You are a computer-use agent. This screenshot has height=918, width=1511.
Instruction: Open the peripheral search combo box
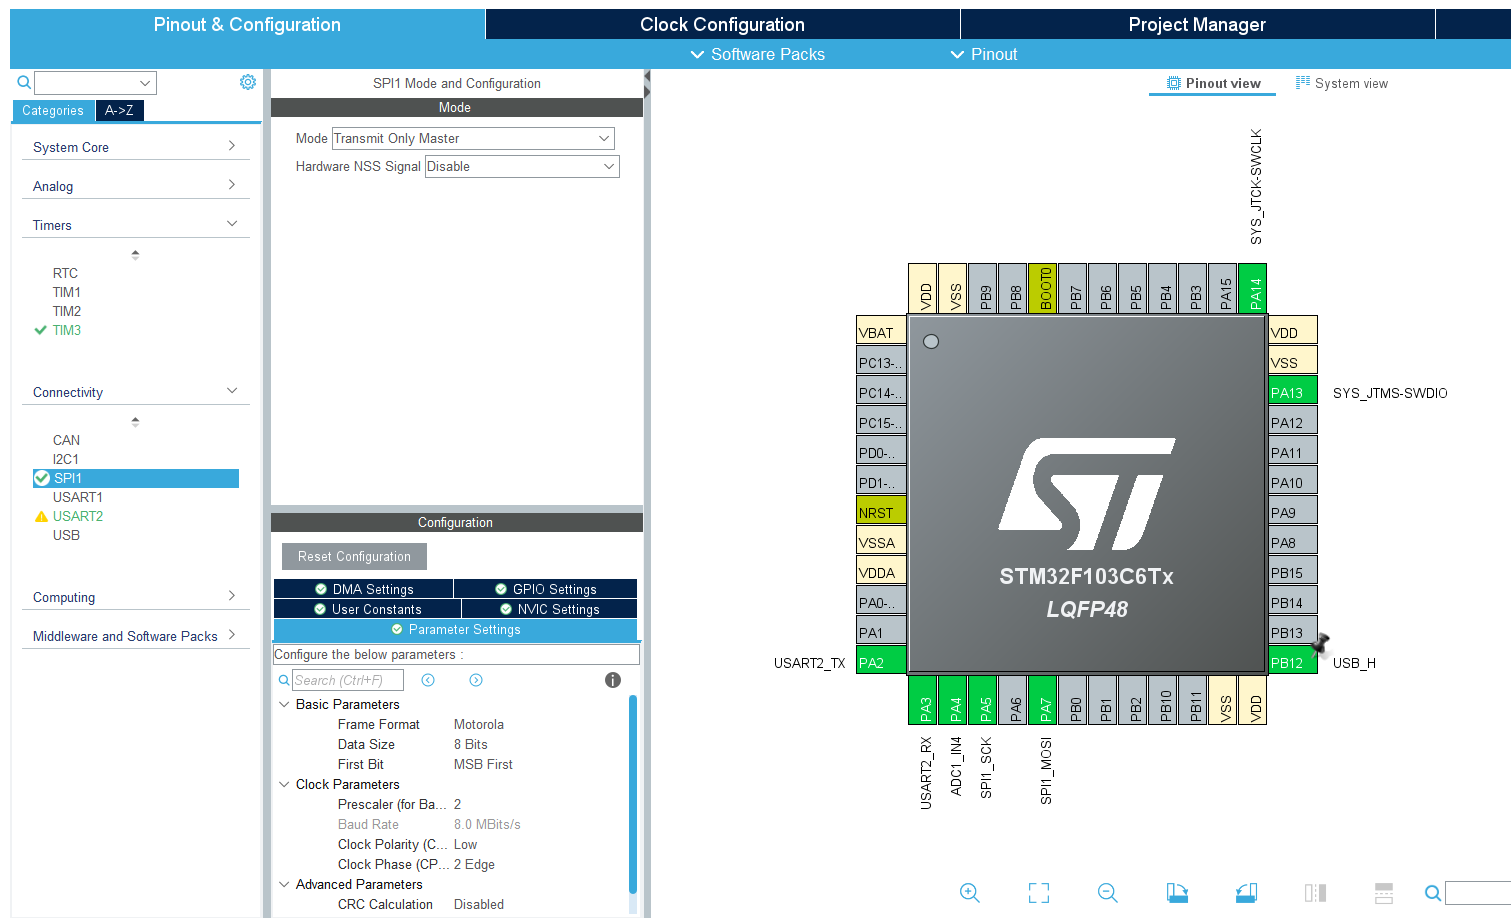click(95, 83)
